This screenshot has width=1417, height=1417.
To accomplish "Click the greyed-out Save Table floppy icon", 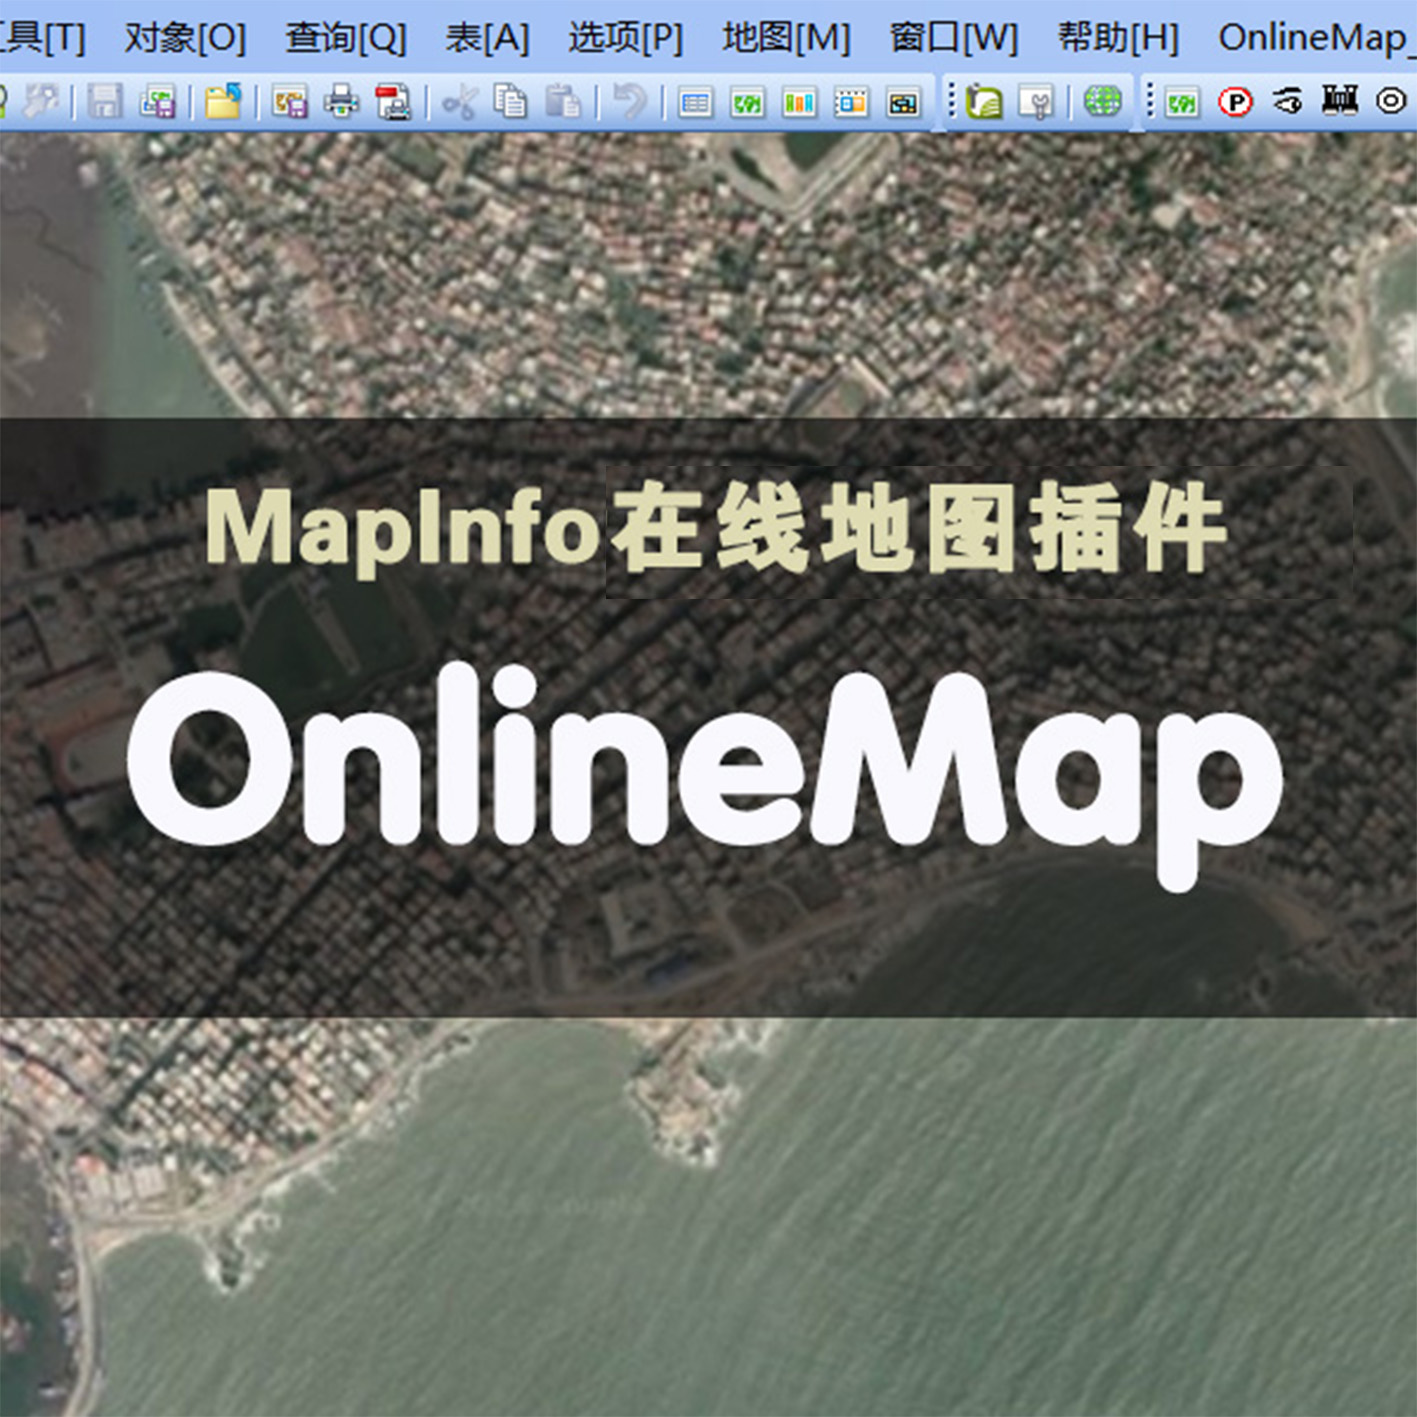I will tap(105, 102).
